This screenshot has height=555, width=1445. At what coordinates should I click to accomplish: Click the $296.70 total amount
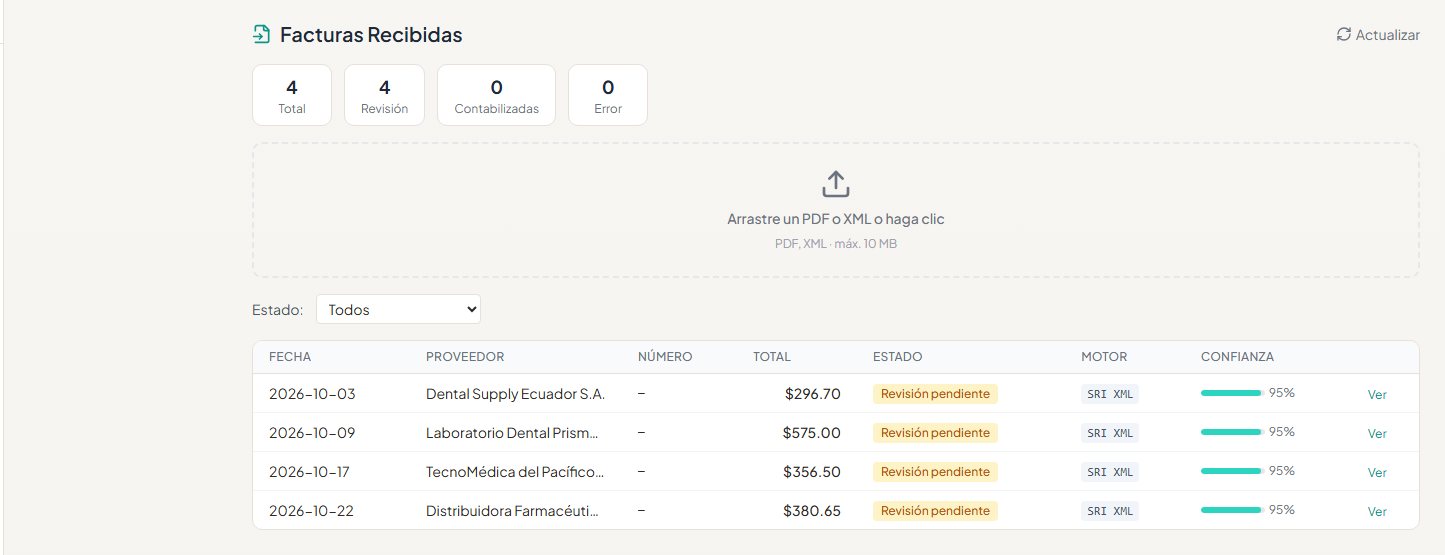tap(813, 394)
